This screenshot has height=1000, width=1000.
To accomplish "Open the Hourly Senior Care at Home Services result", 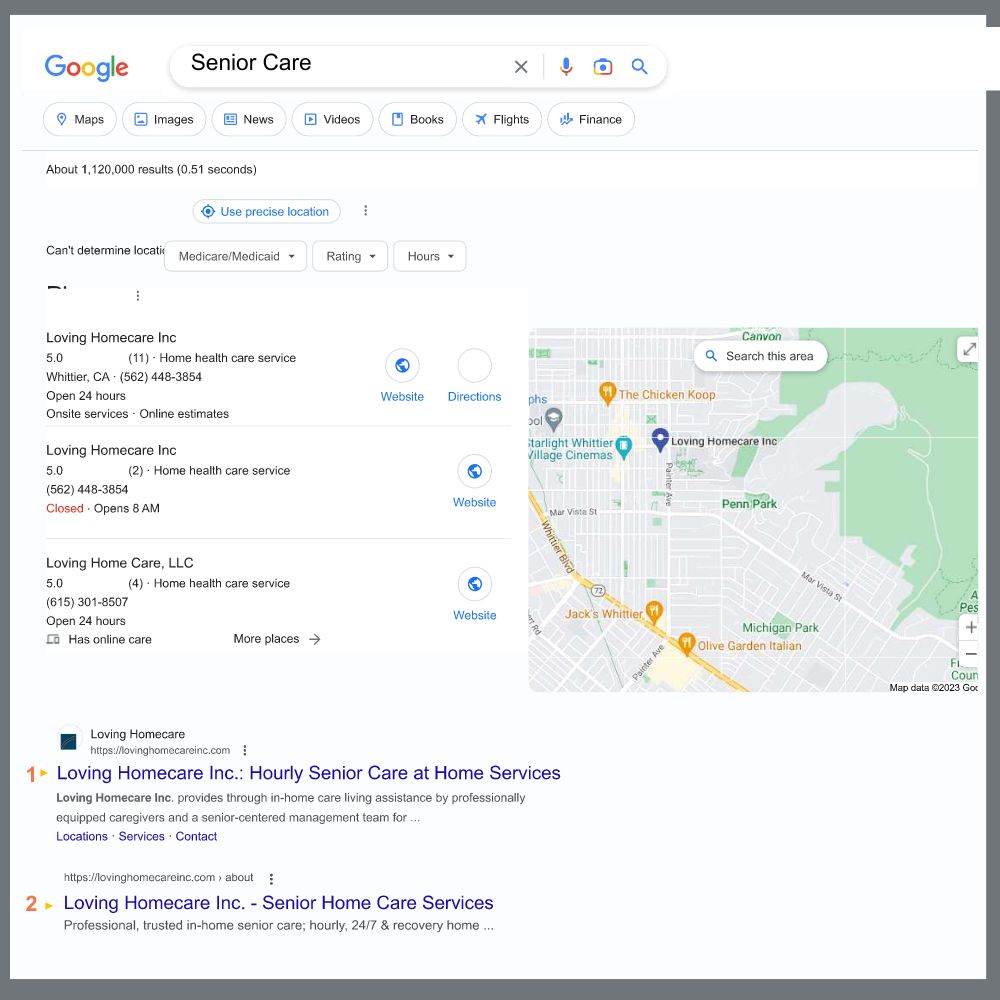I will click(309, 773).
